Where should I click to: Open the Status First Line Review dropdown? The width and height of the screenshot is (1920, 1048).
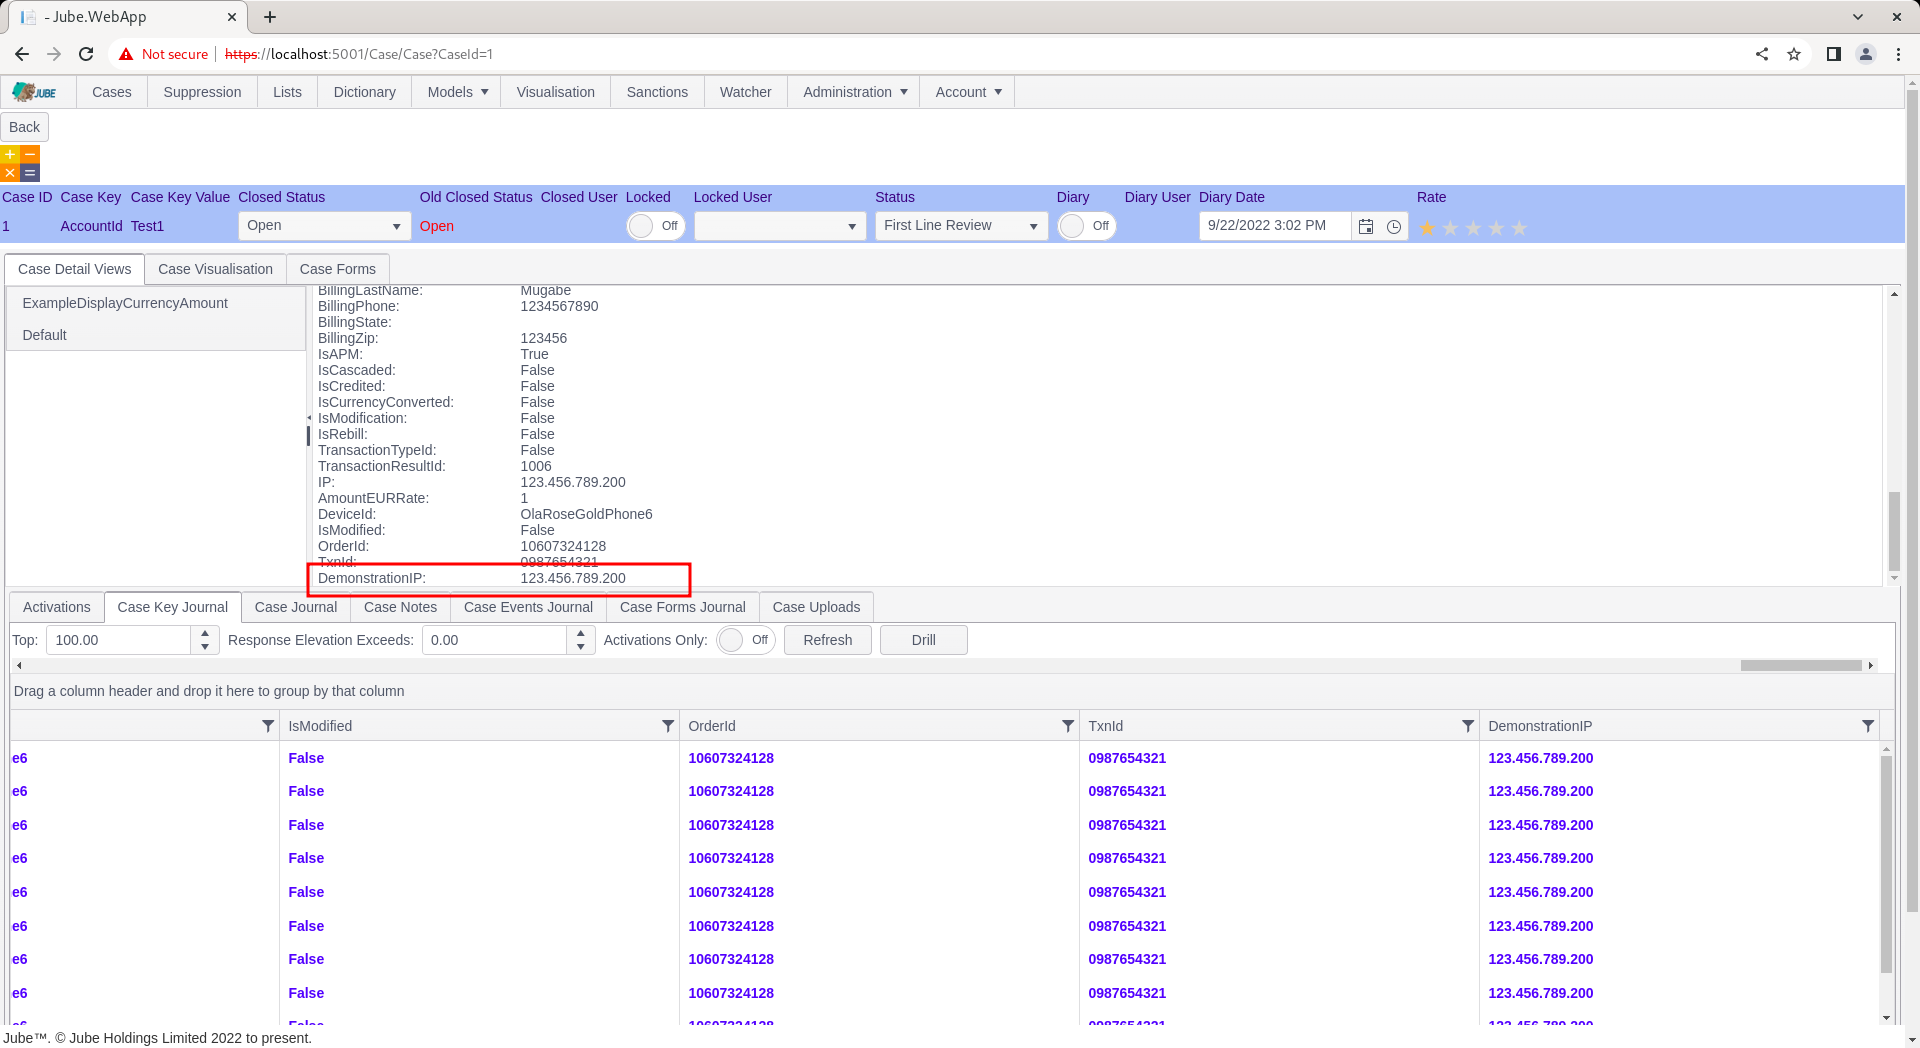point(961,226)
